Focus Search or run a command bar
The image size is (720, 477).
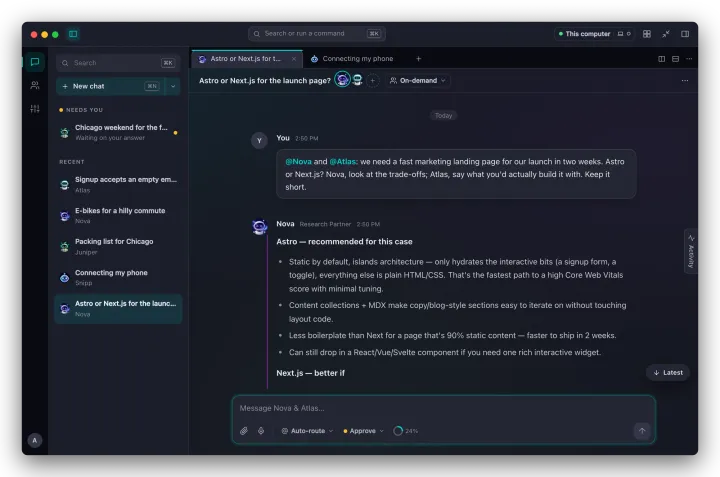(317, 34)
